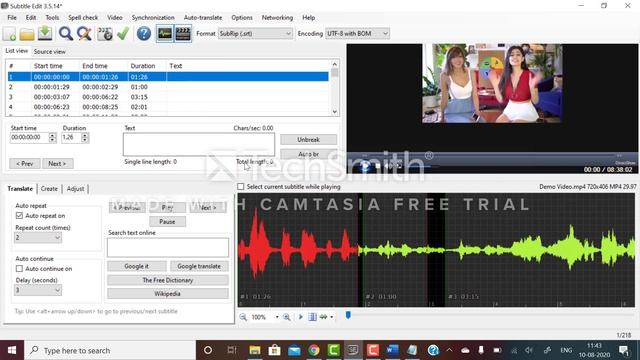Open the notification center icon
Screen dimensions: 640x360
pos(624,350)
